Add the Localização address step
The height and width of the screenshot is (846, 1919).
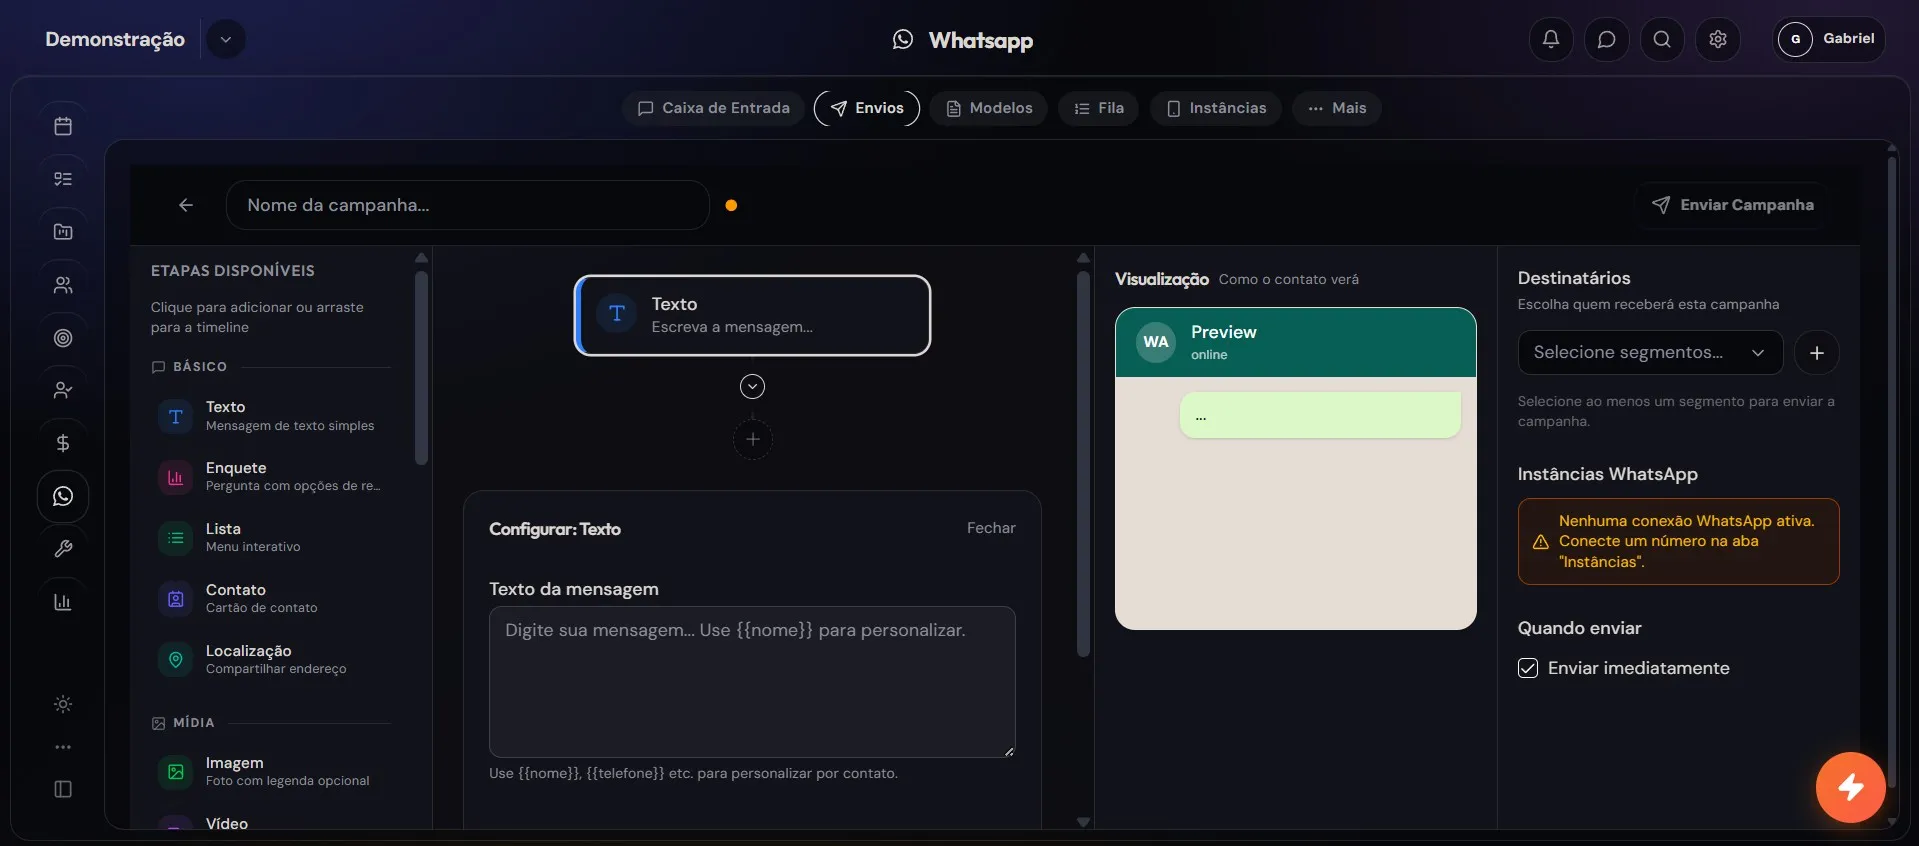point(272,660)
